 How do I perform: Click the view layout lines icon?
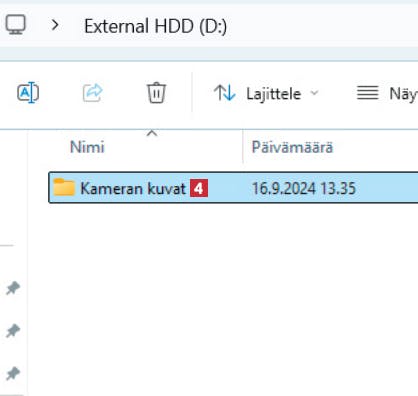(368, 93)
